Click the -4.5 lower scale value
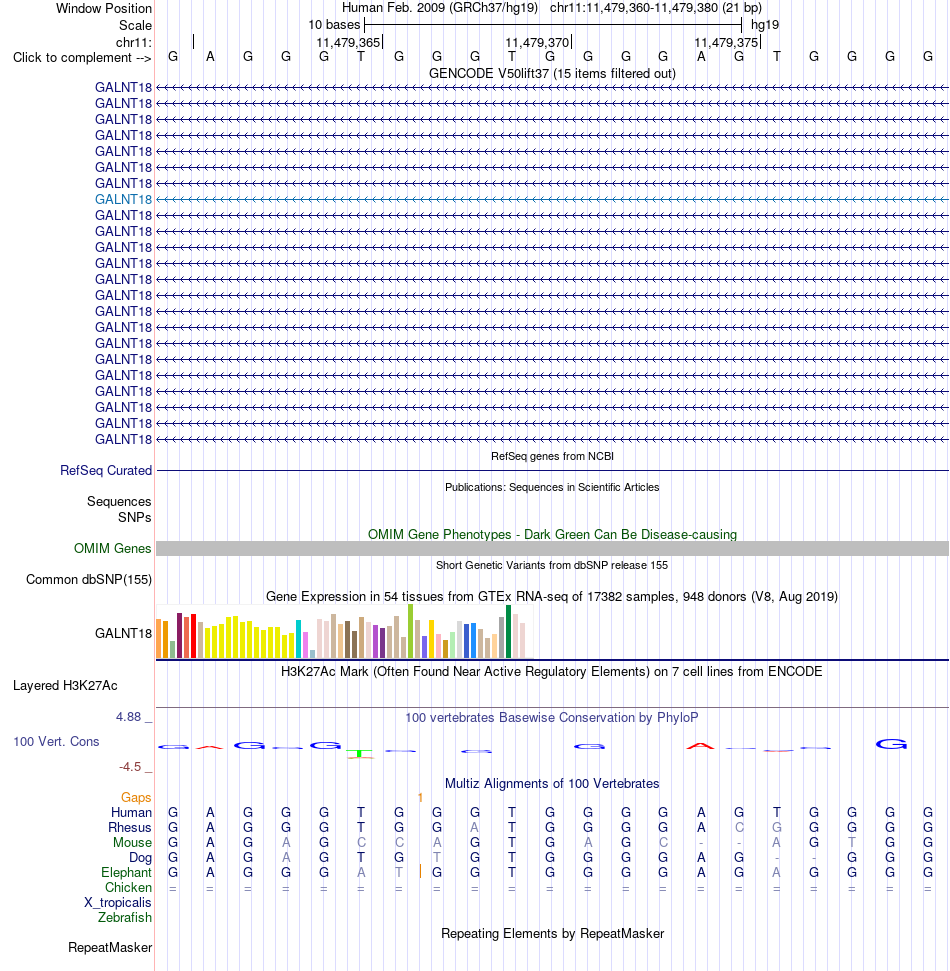 [130, 767]
